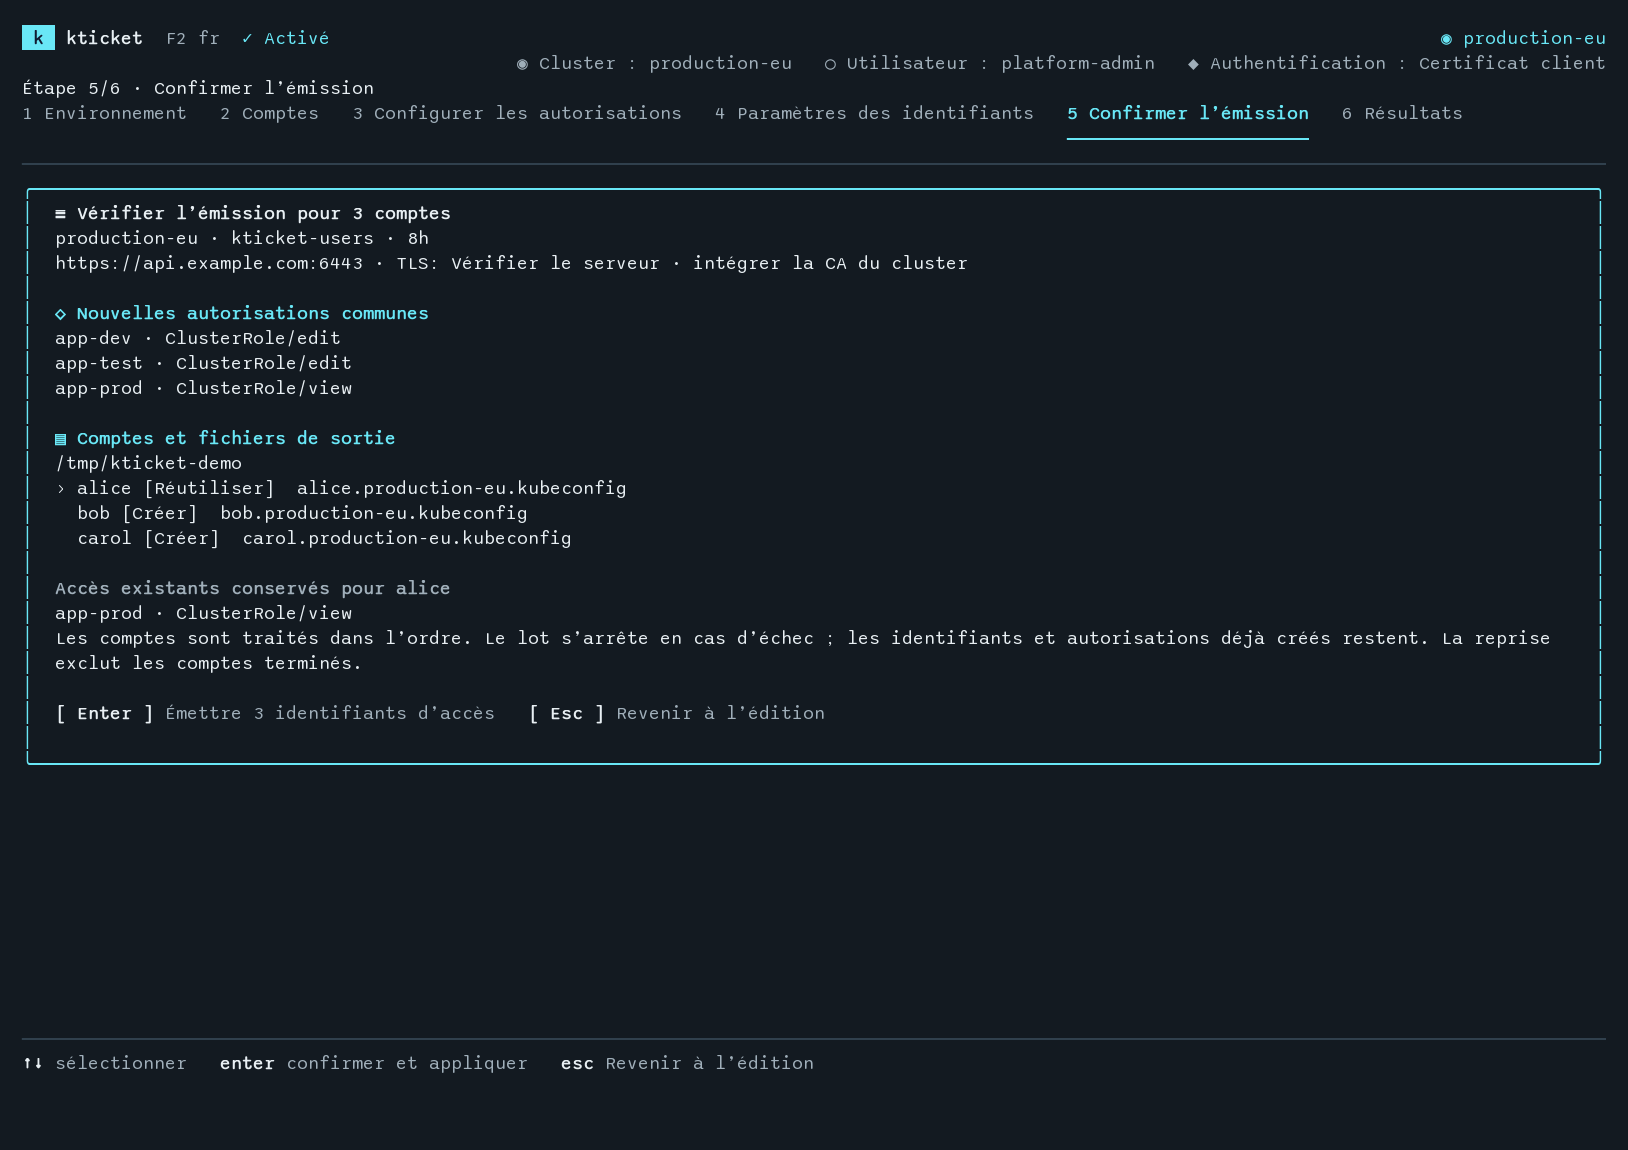Click the https://api.example.com:6443 server line
1628x1150 pixels.
pos(511,264)
